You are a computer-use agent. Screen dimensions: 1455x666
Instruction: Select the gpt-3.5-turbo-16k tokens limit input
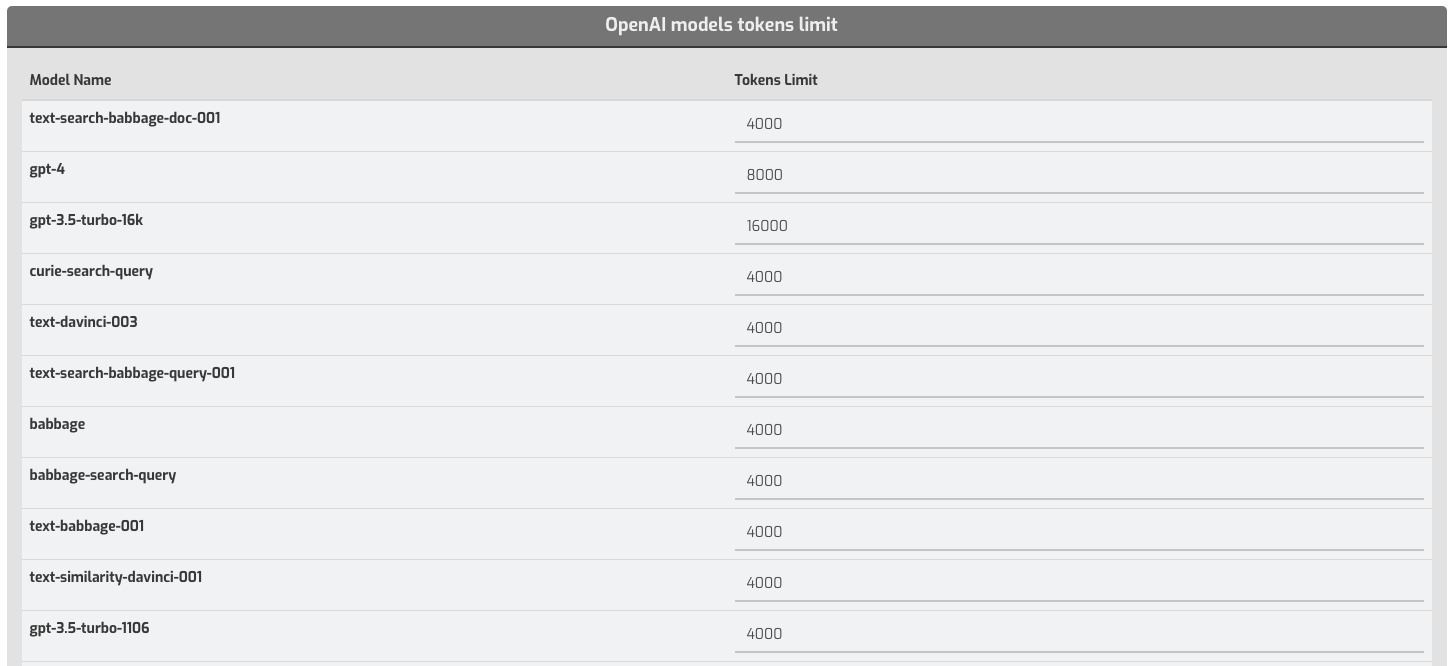coord(1078,226)
